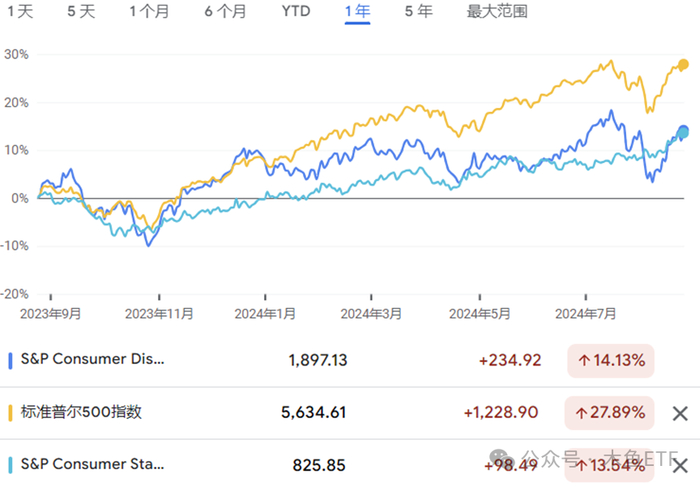Click the active 1年 range tab

[x=357, y=13]
